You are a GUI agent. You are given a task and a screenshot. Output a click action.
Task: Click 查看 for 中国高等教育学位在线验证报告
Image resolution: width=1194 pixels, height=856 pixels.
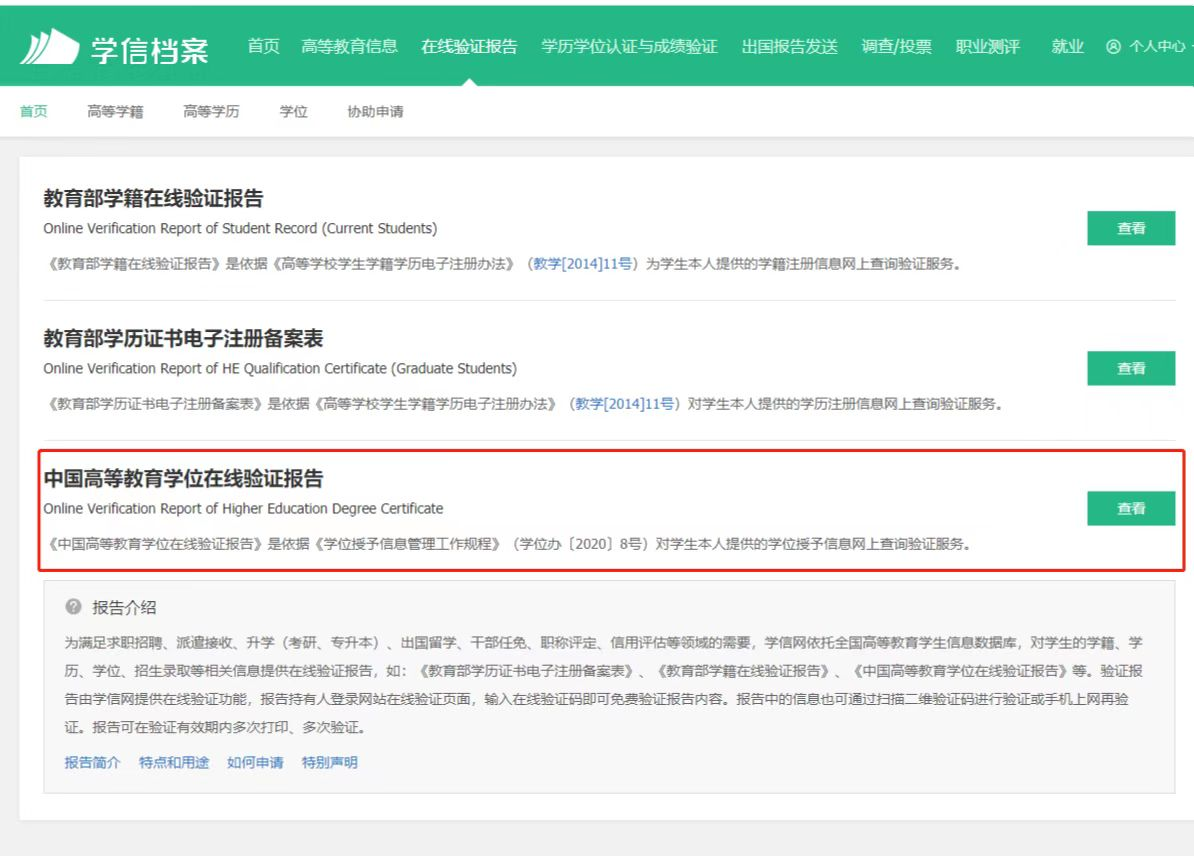pyautogui.click(x=1131, y=509)
